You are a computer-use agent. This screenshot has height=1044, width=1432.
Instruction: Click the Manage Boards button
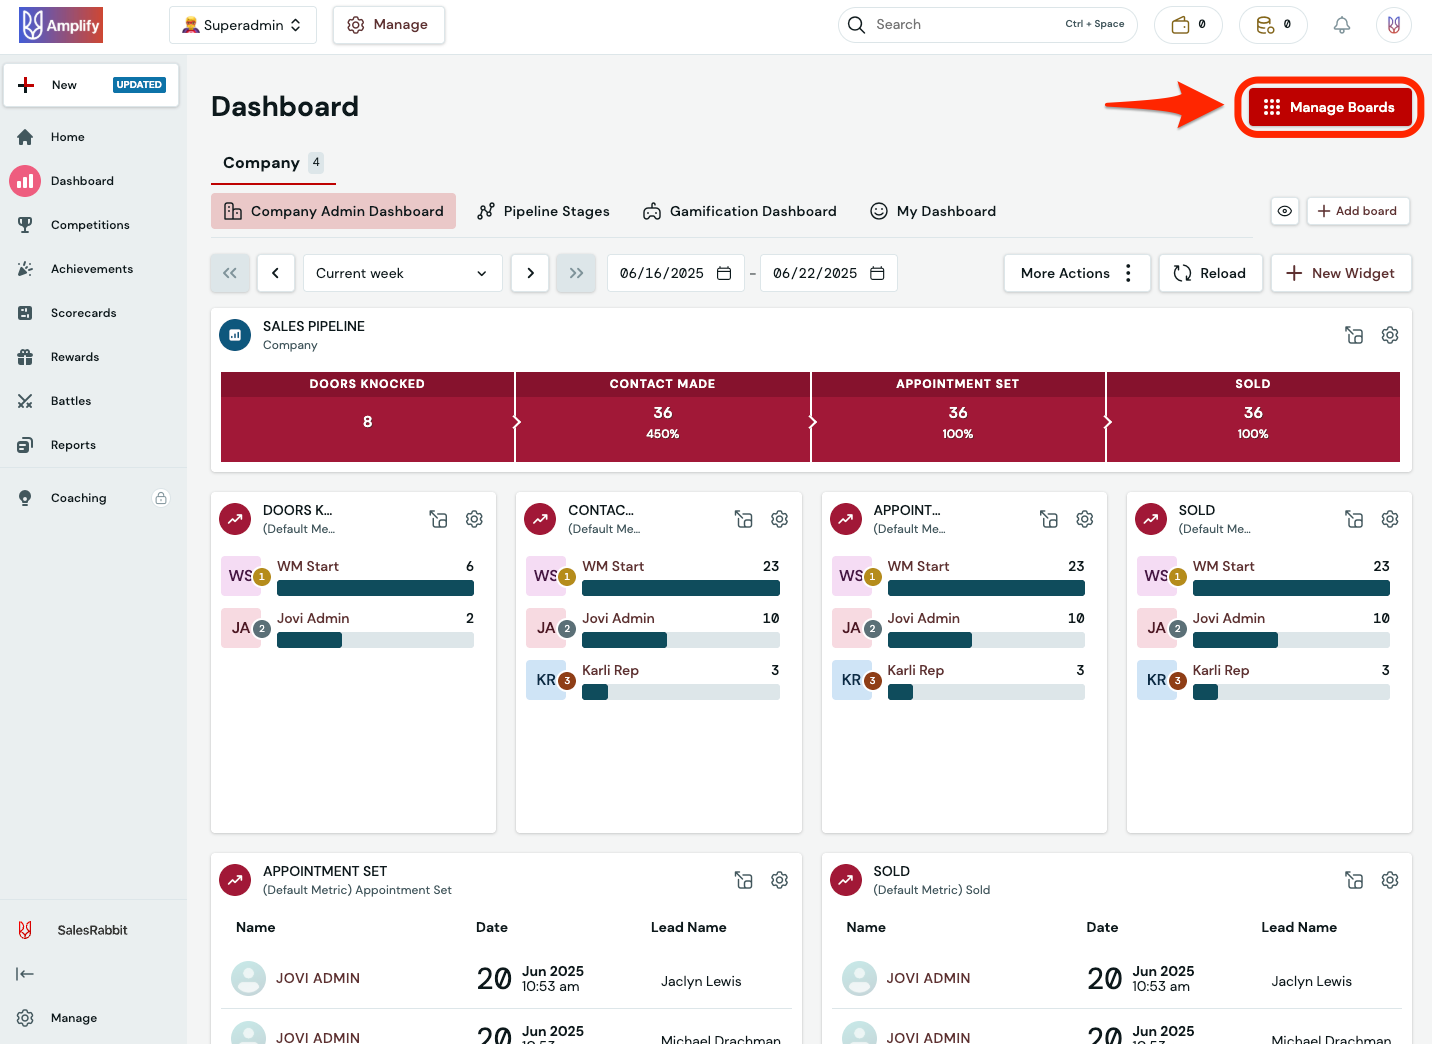click(x=1329, y=107)
